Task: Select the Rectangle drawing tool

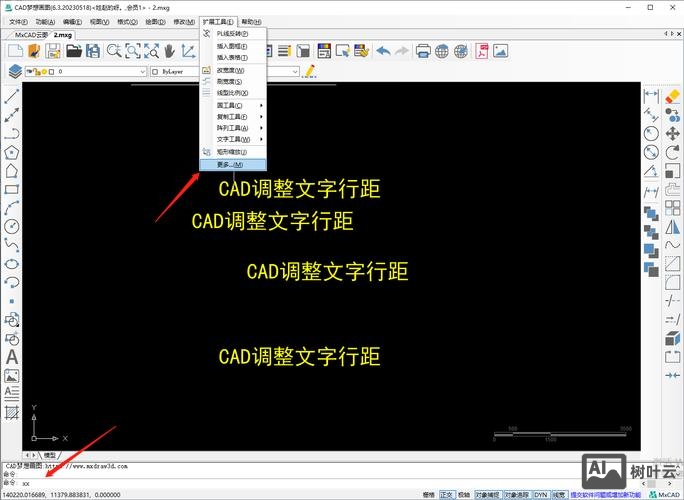Action: click(11, 189)
